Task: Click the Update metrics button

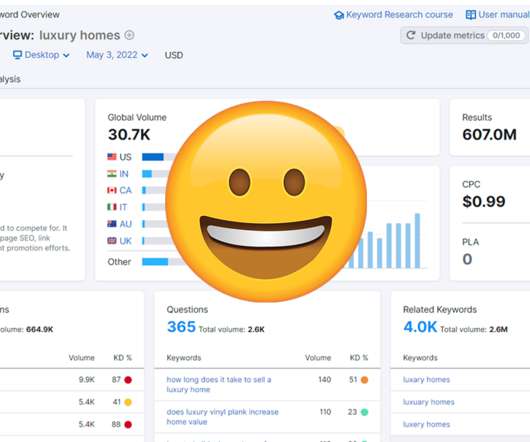Action: 465,35
